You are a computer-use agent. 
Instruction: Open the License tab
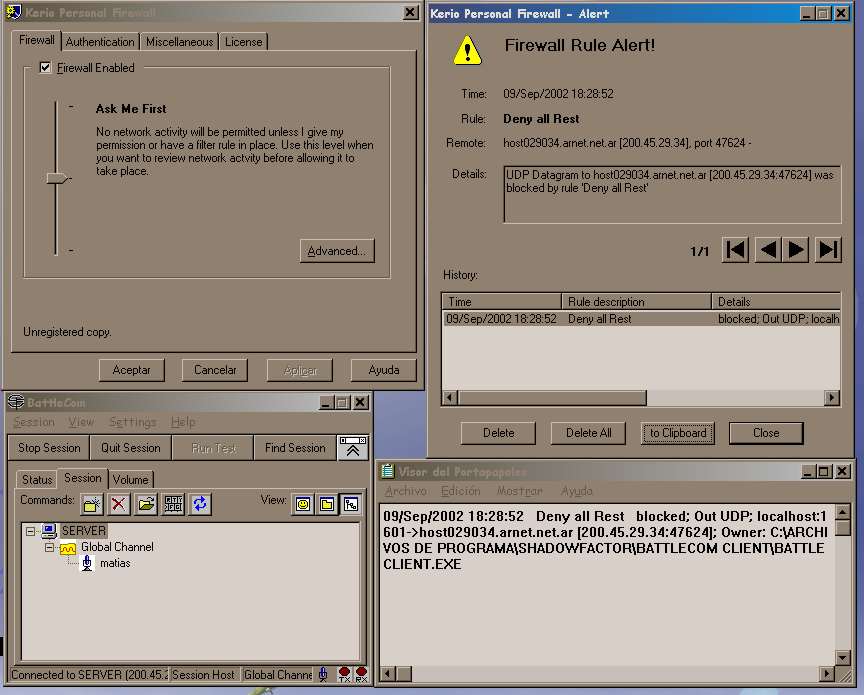point(244,42)
